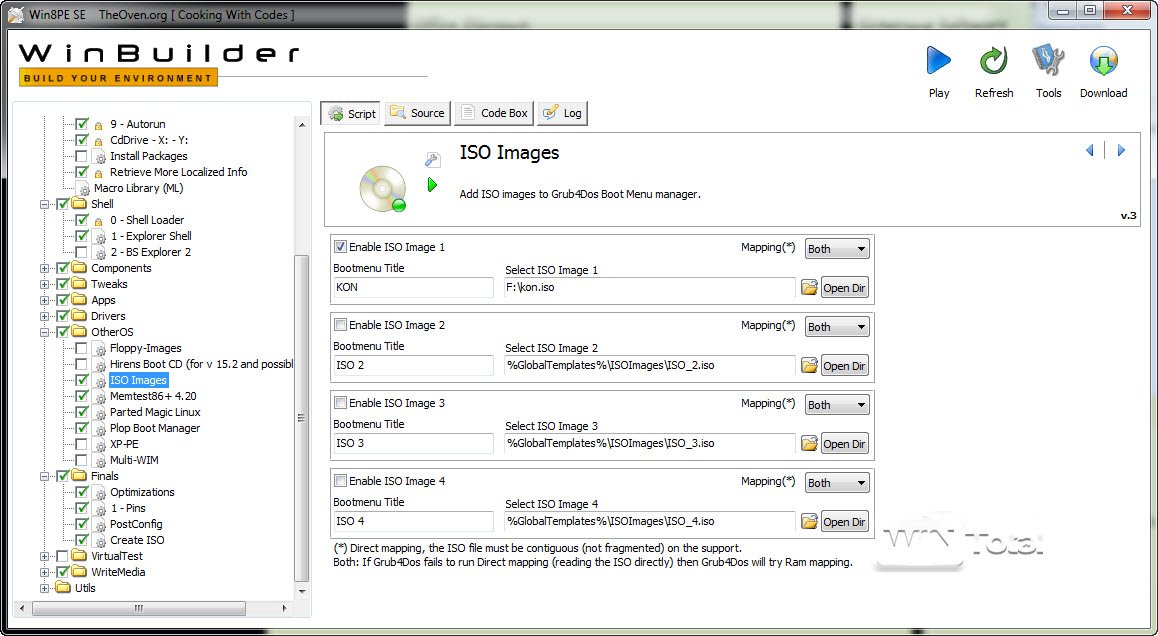The width and height of the screenshot is (1158, 636).
Task: Browse folder icon for ISO Image 1
Action: tap(809, 287)
